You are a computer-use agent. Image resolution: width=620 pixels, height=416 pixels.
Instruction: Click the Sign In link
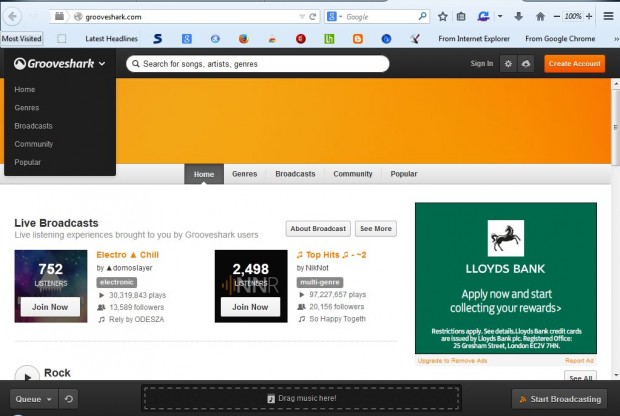(x=481, y=63)
